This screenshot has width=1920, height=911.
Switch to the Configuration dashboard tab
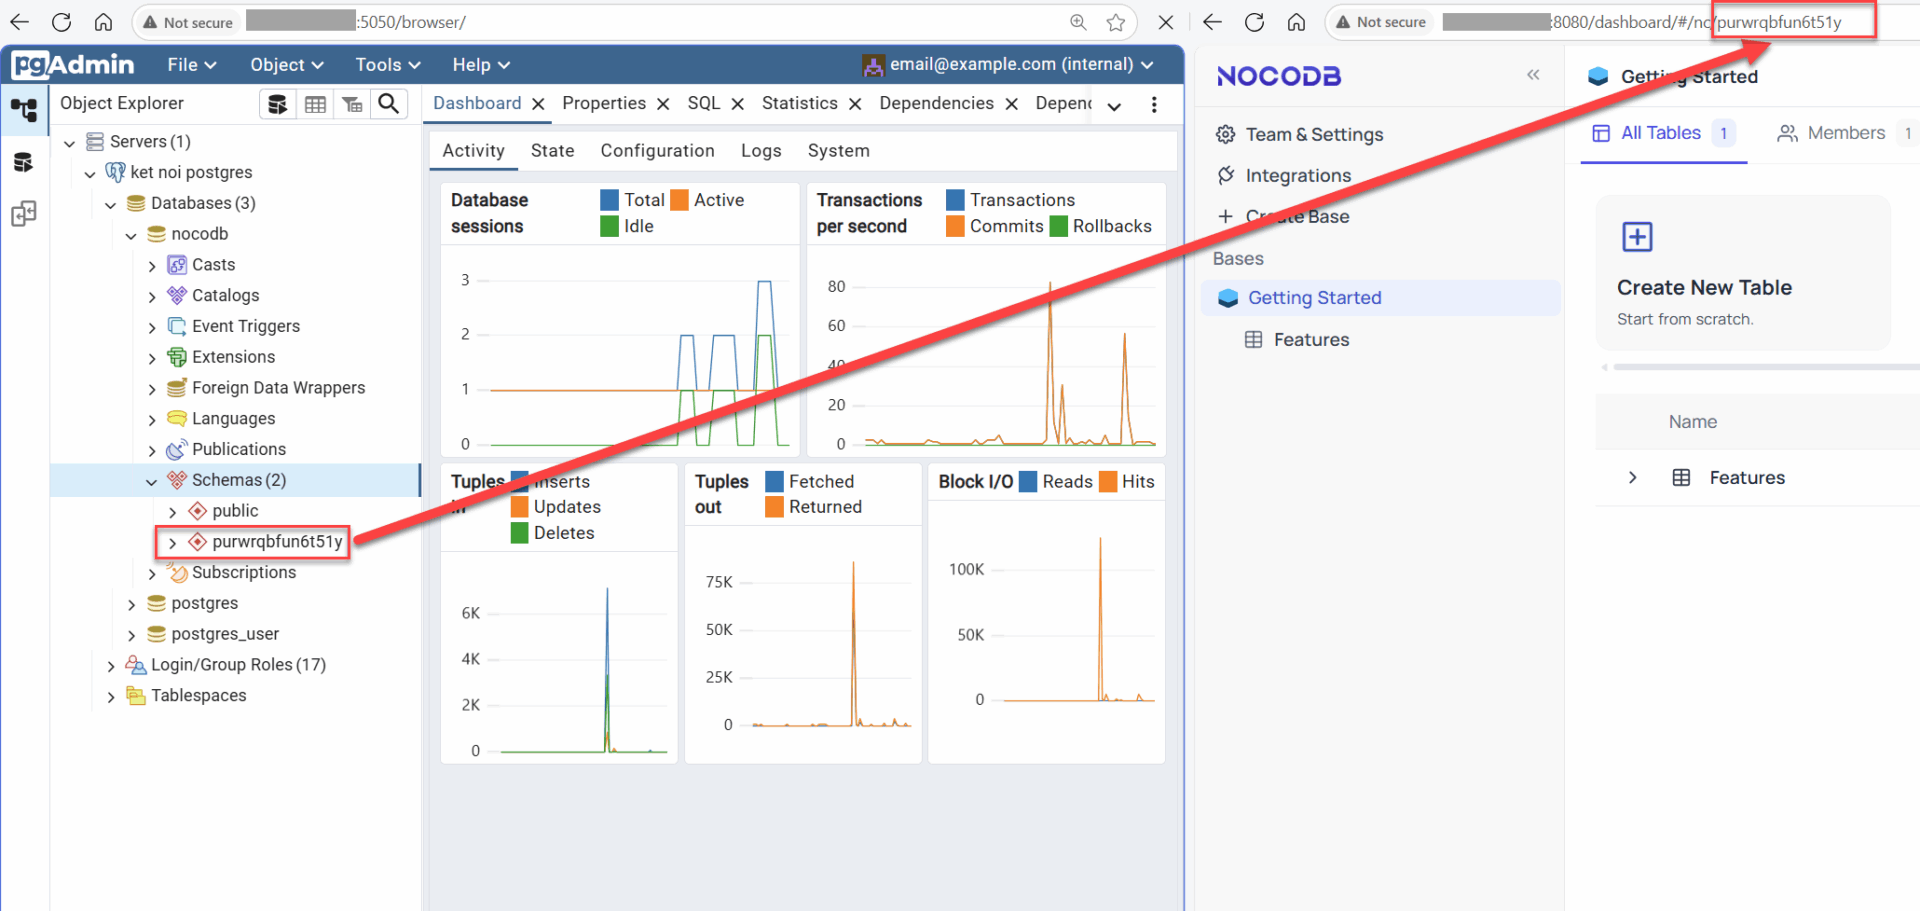[657, 151]
